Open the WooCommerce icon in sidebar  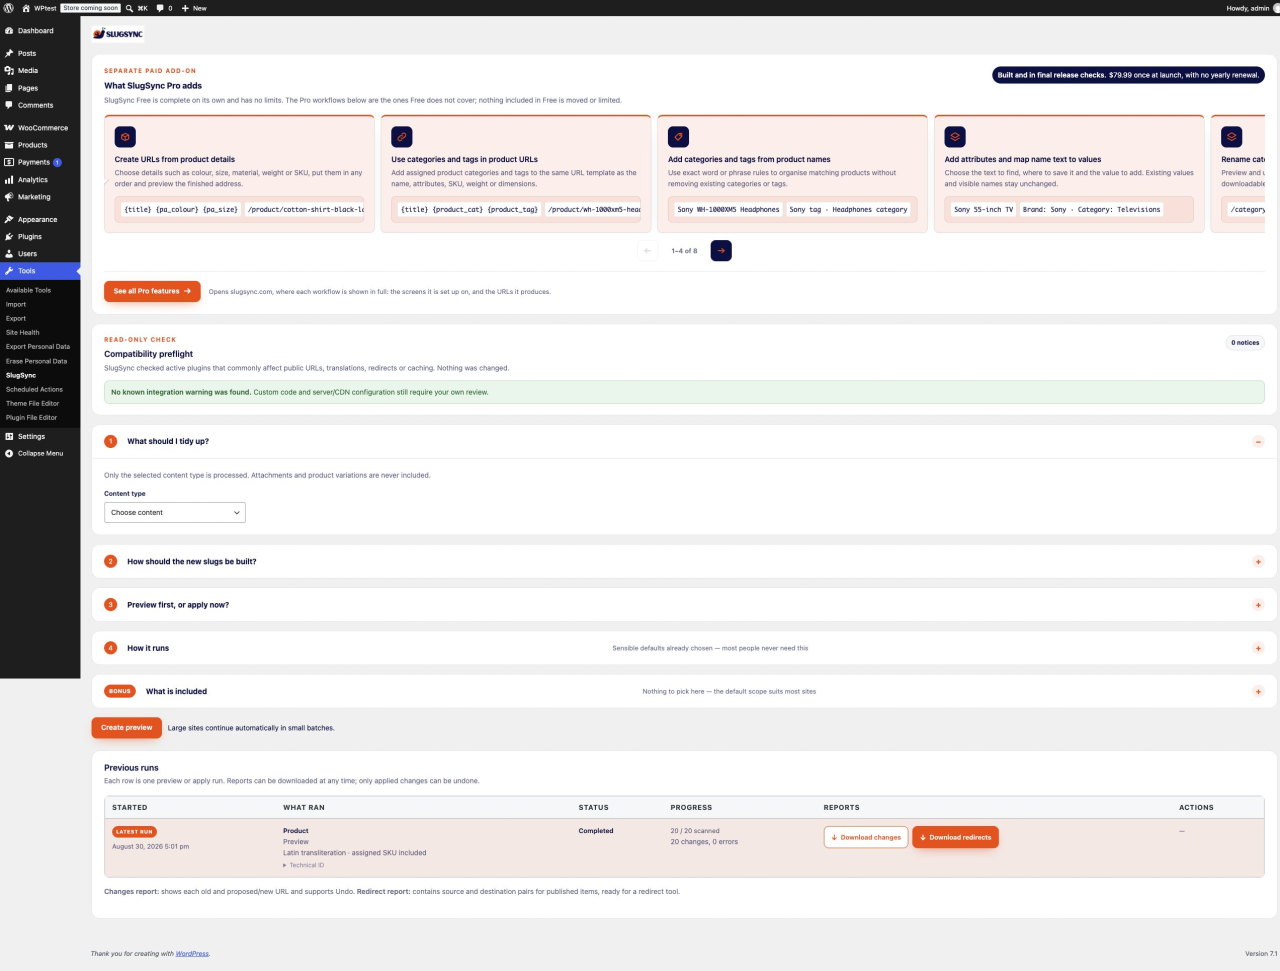(9, 128)
